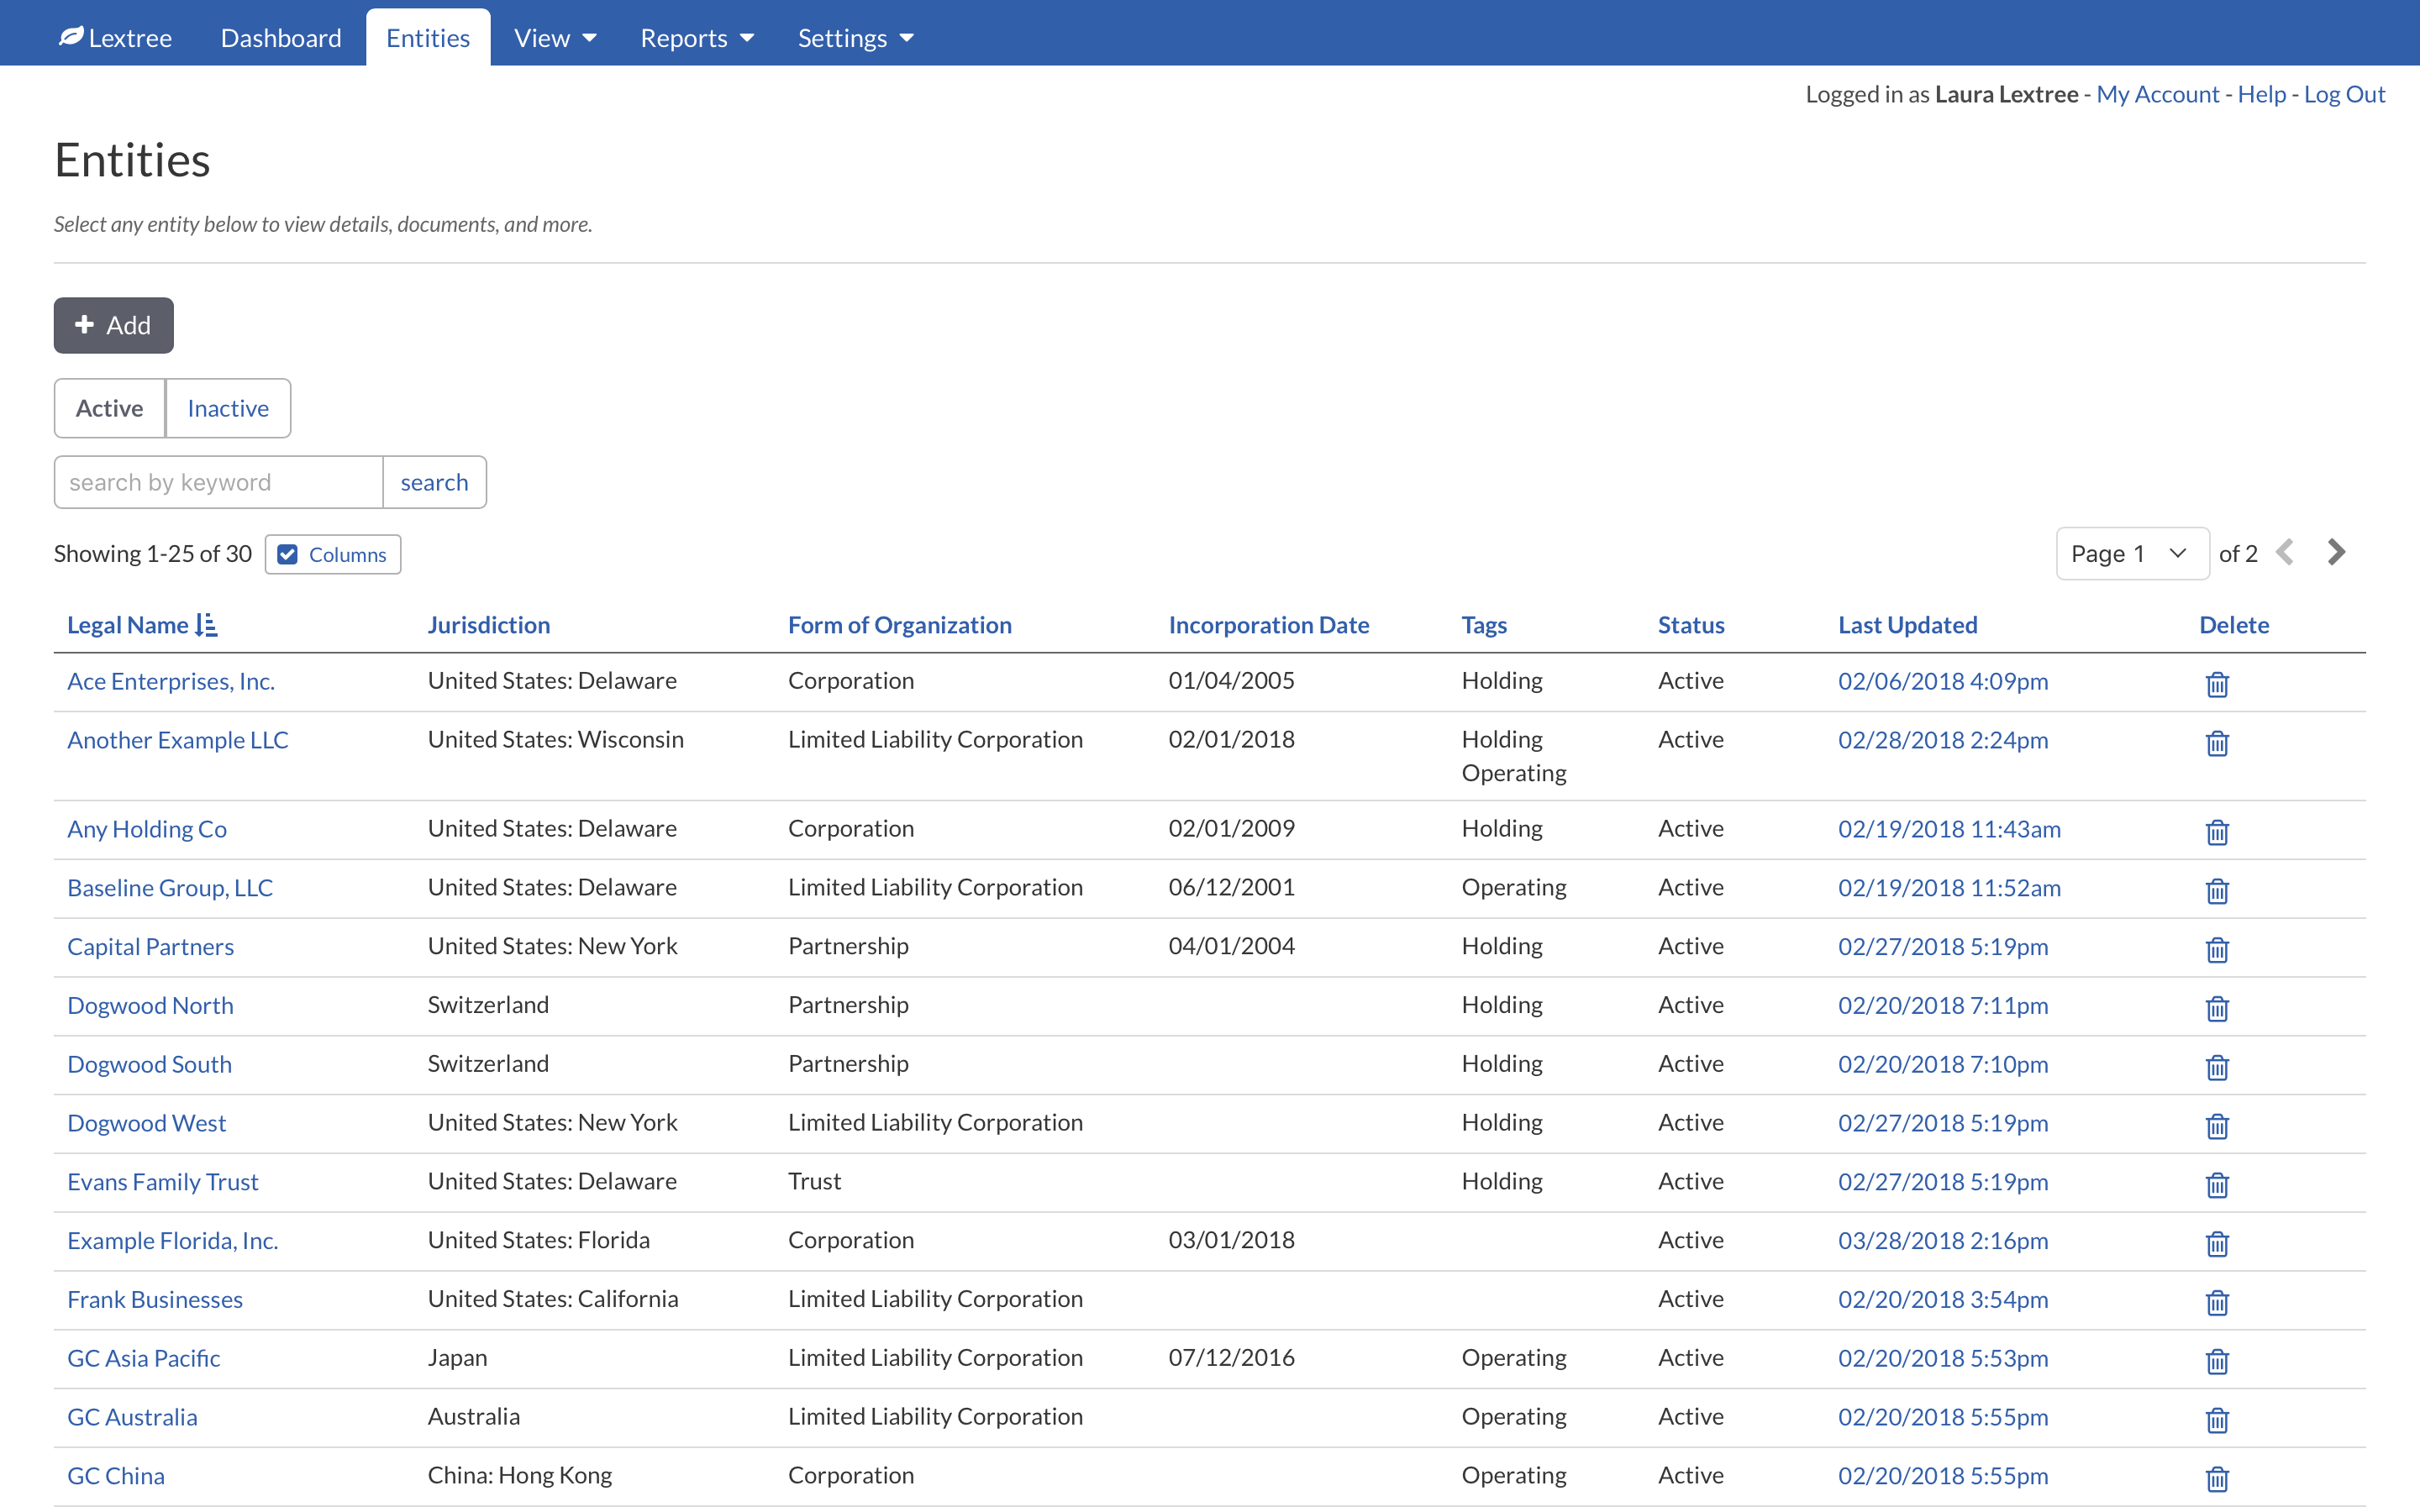
Task: Focus the search by keyword field
Action: 219,482
